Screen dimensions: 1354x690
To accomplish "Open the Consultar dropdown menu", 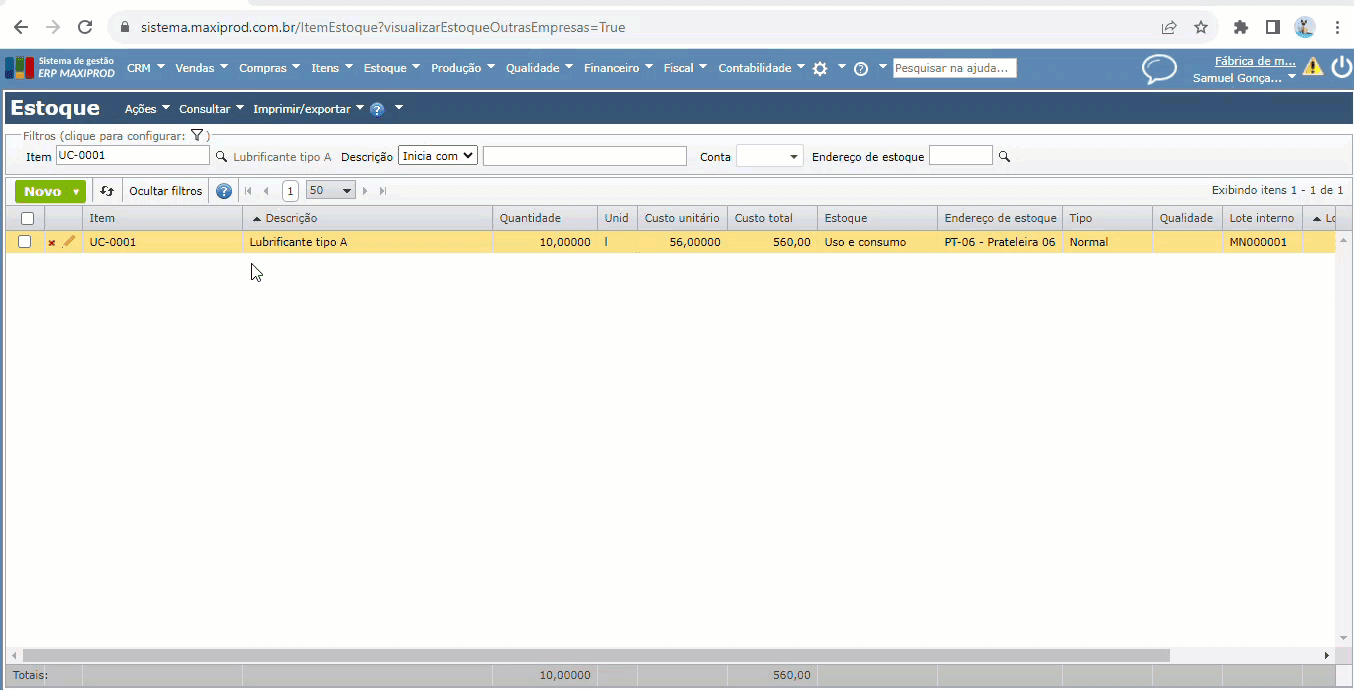I will coord(212,109).
